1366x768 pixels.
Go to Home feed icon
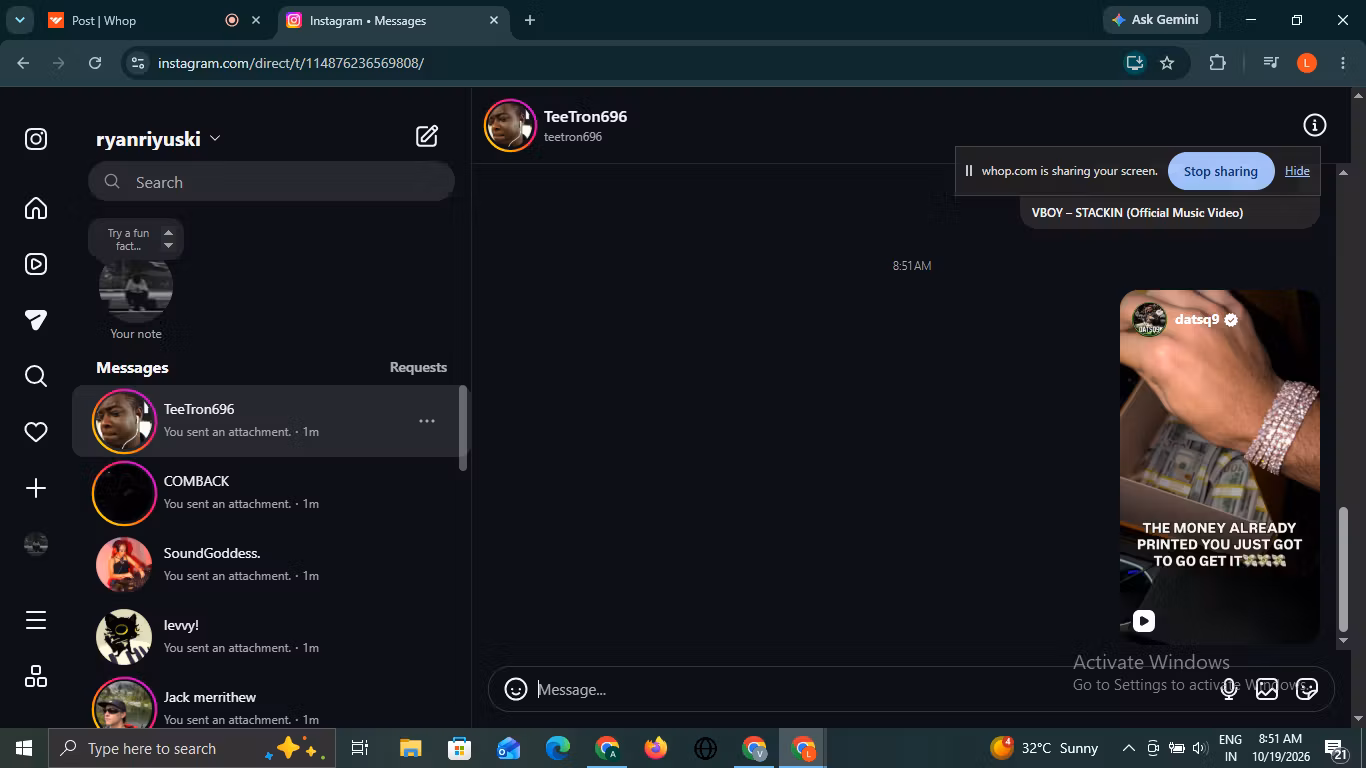[36, 208]
